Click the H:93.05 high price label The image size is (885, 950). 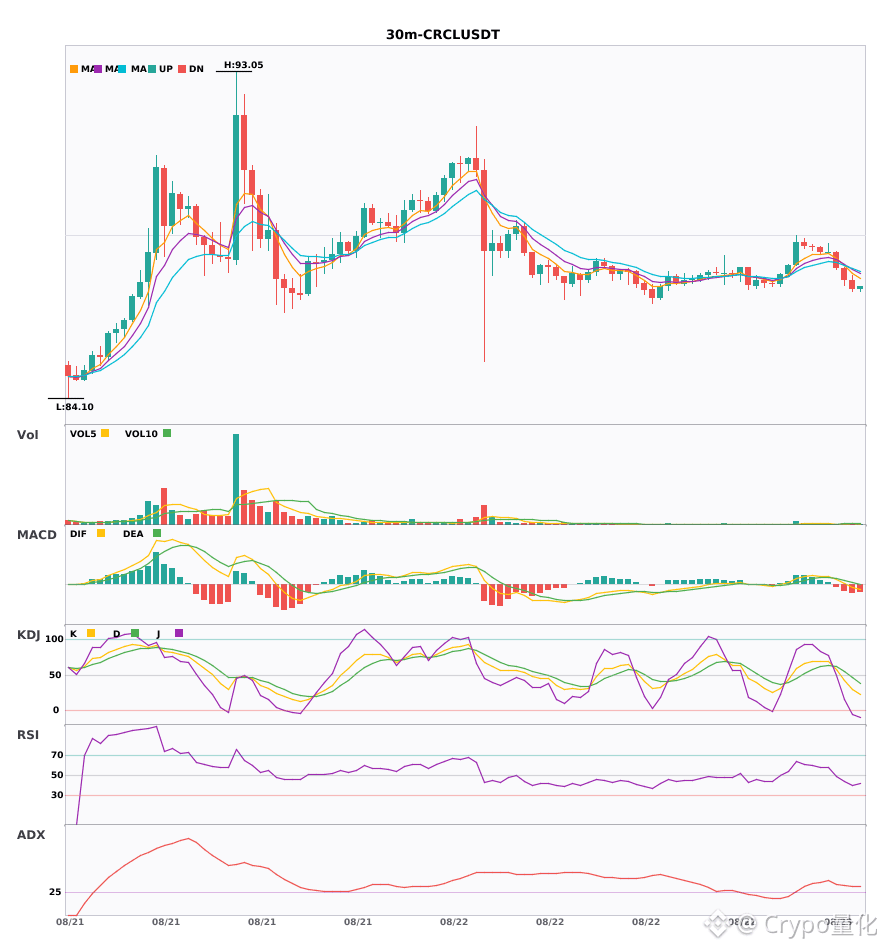click(244, 65)
